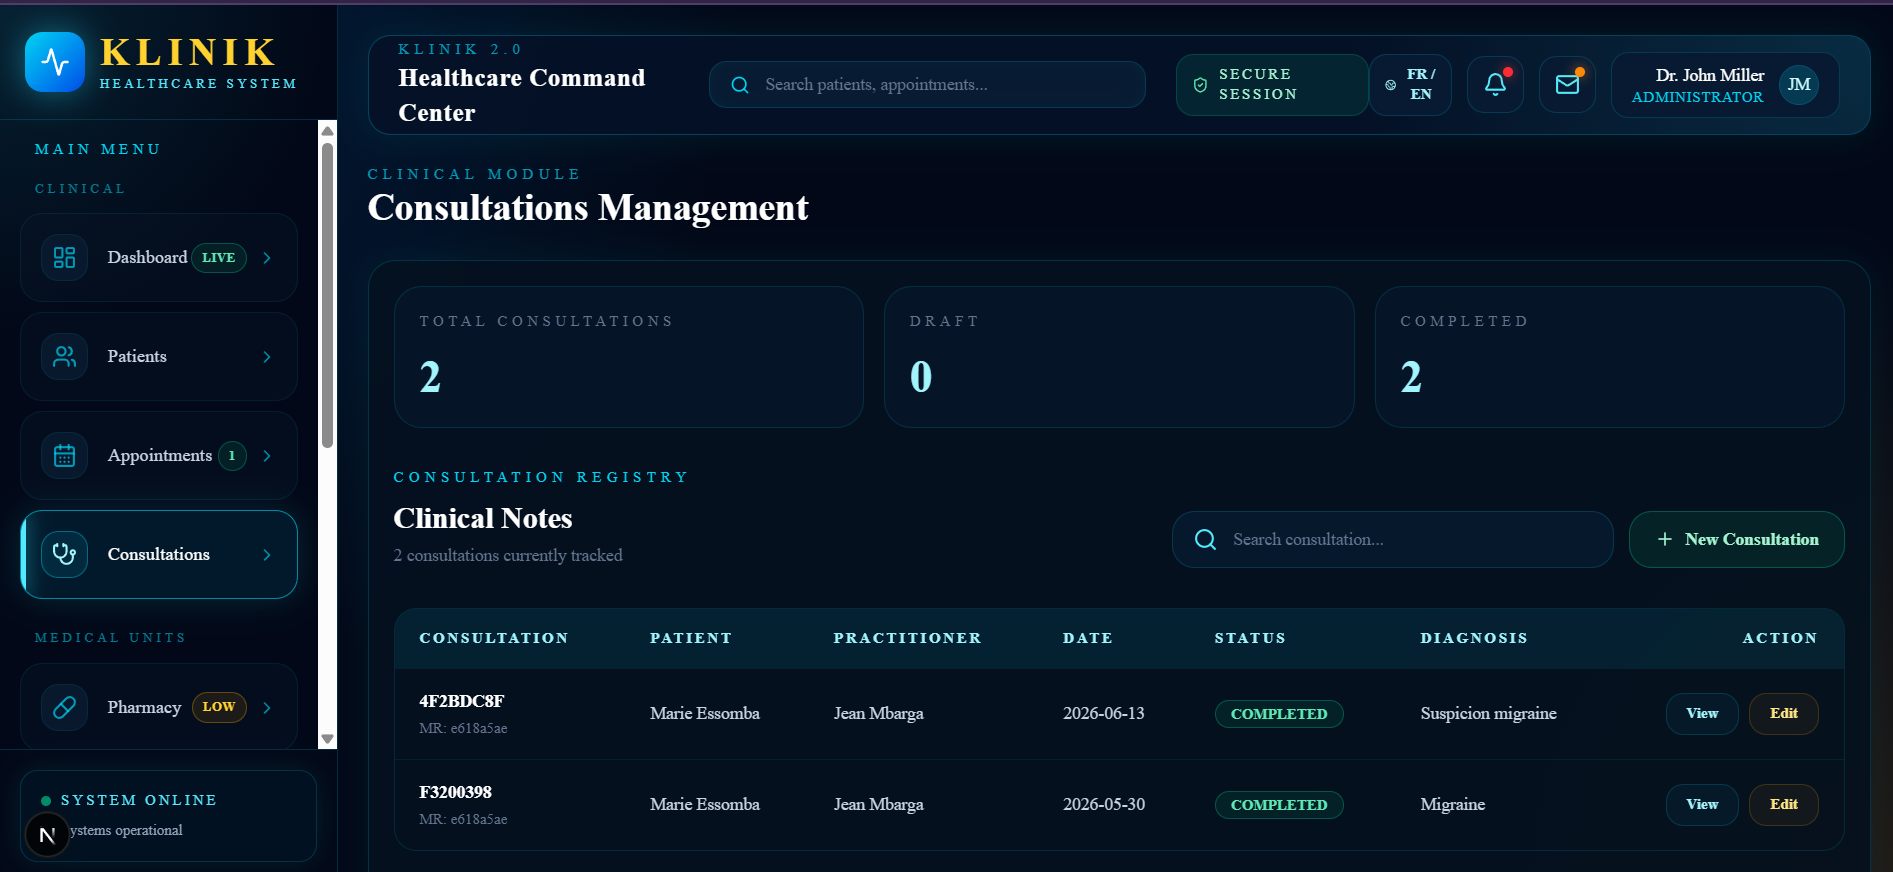Viewport: 1893px width, 872px height.
Task: Expand the Consultations menu chevron
Action: [267, 555]
